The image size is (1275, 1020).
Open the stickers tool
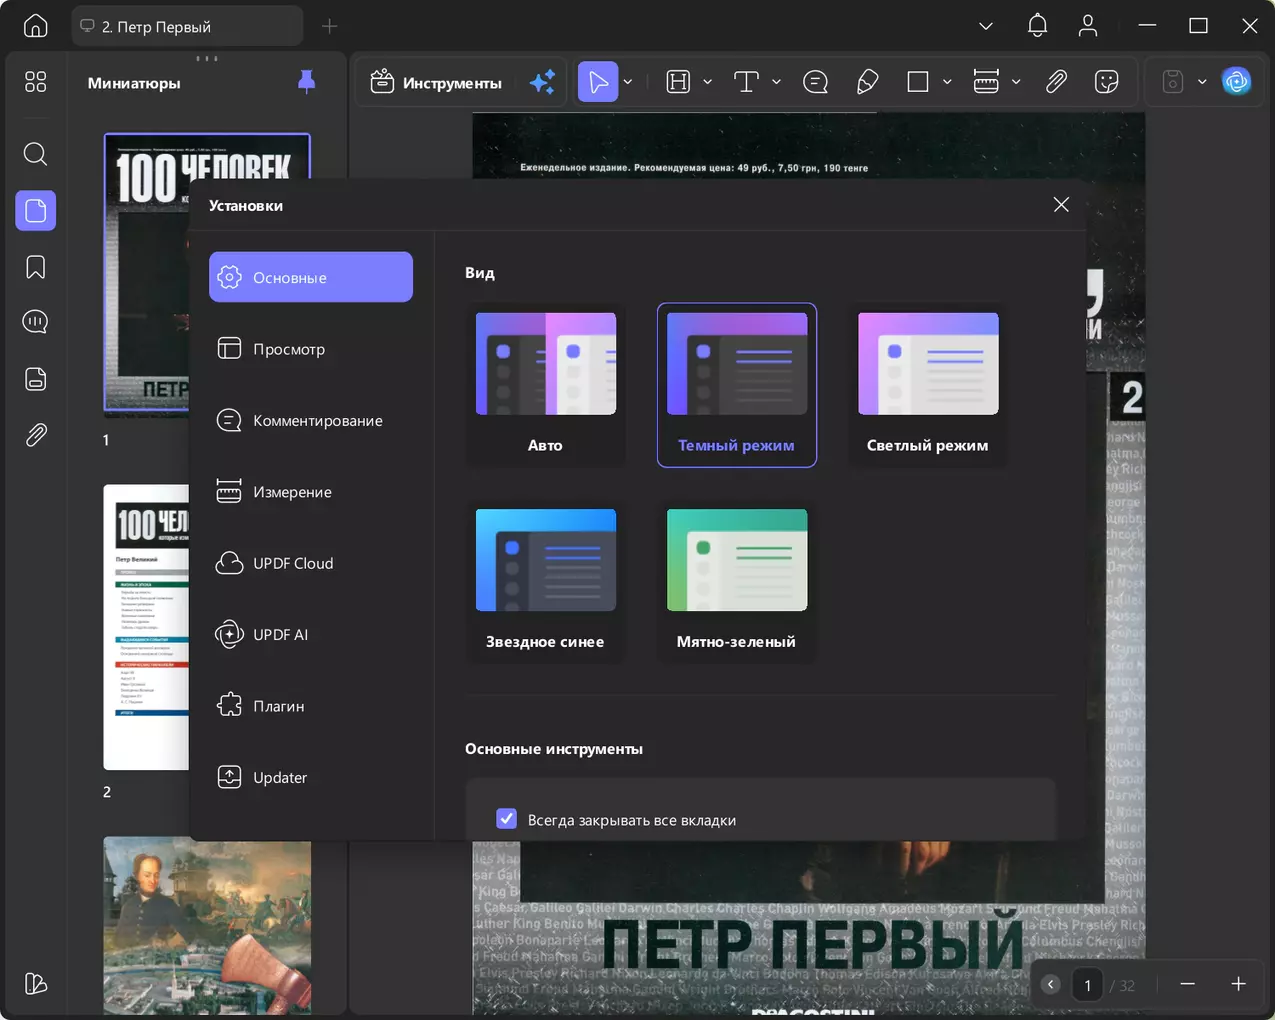(x=1107, y=82)
